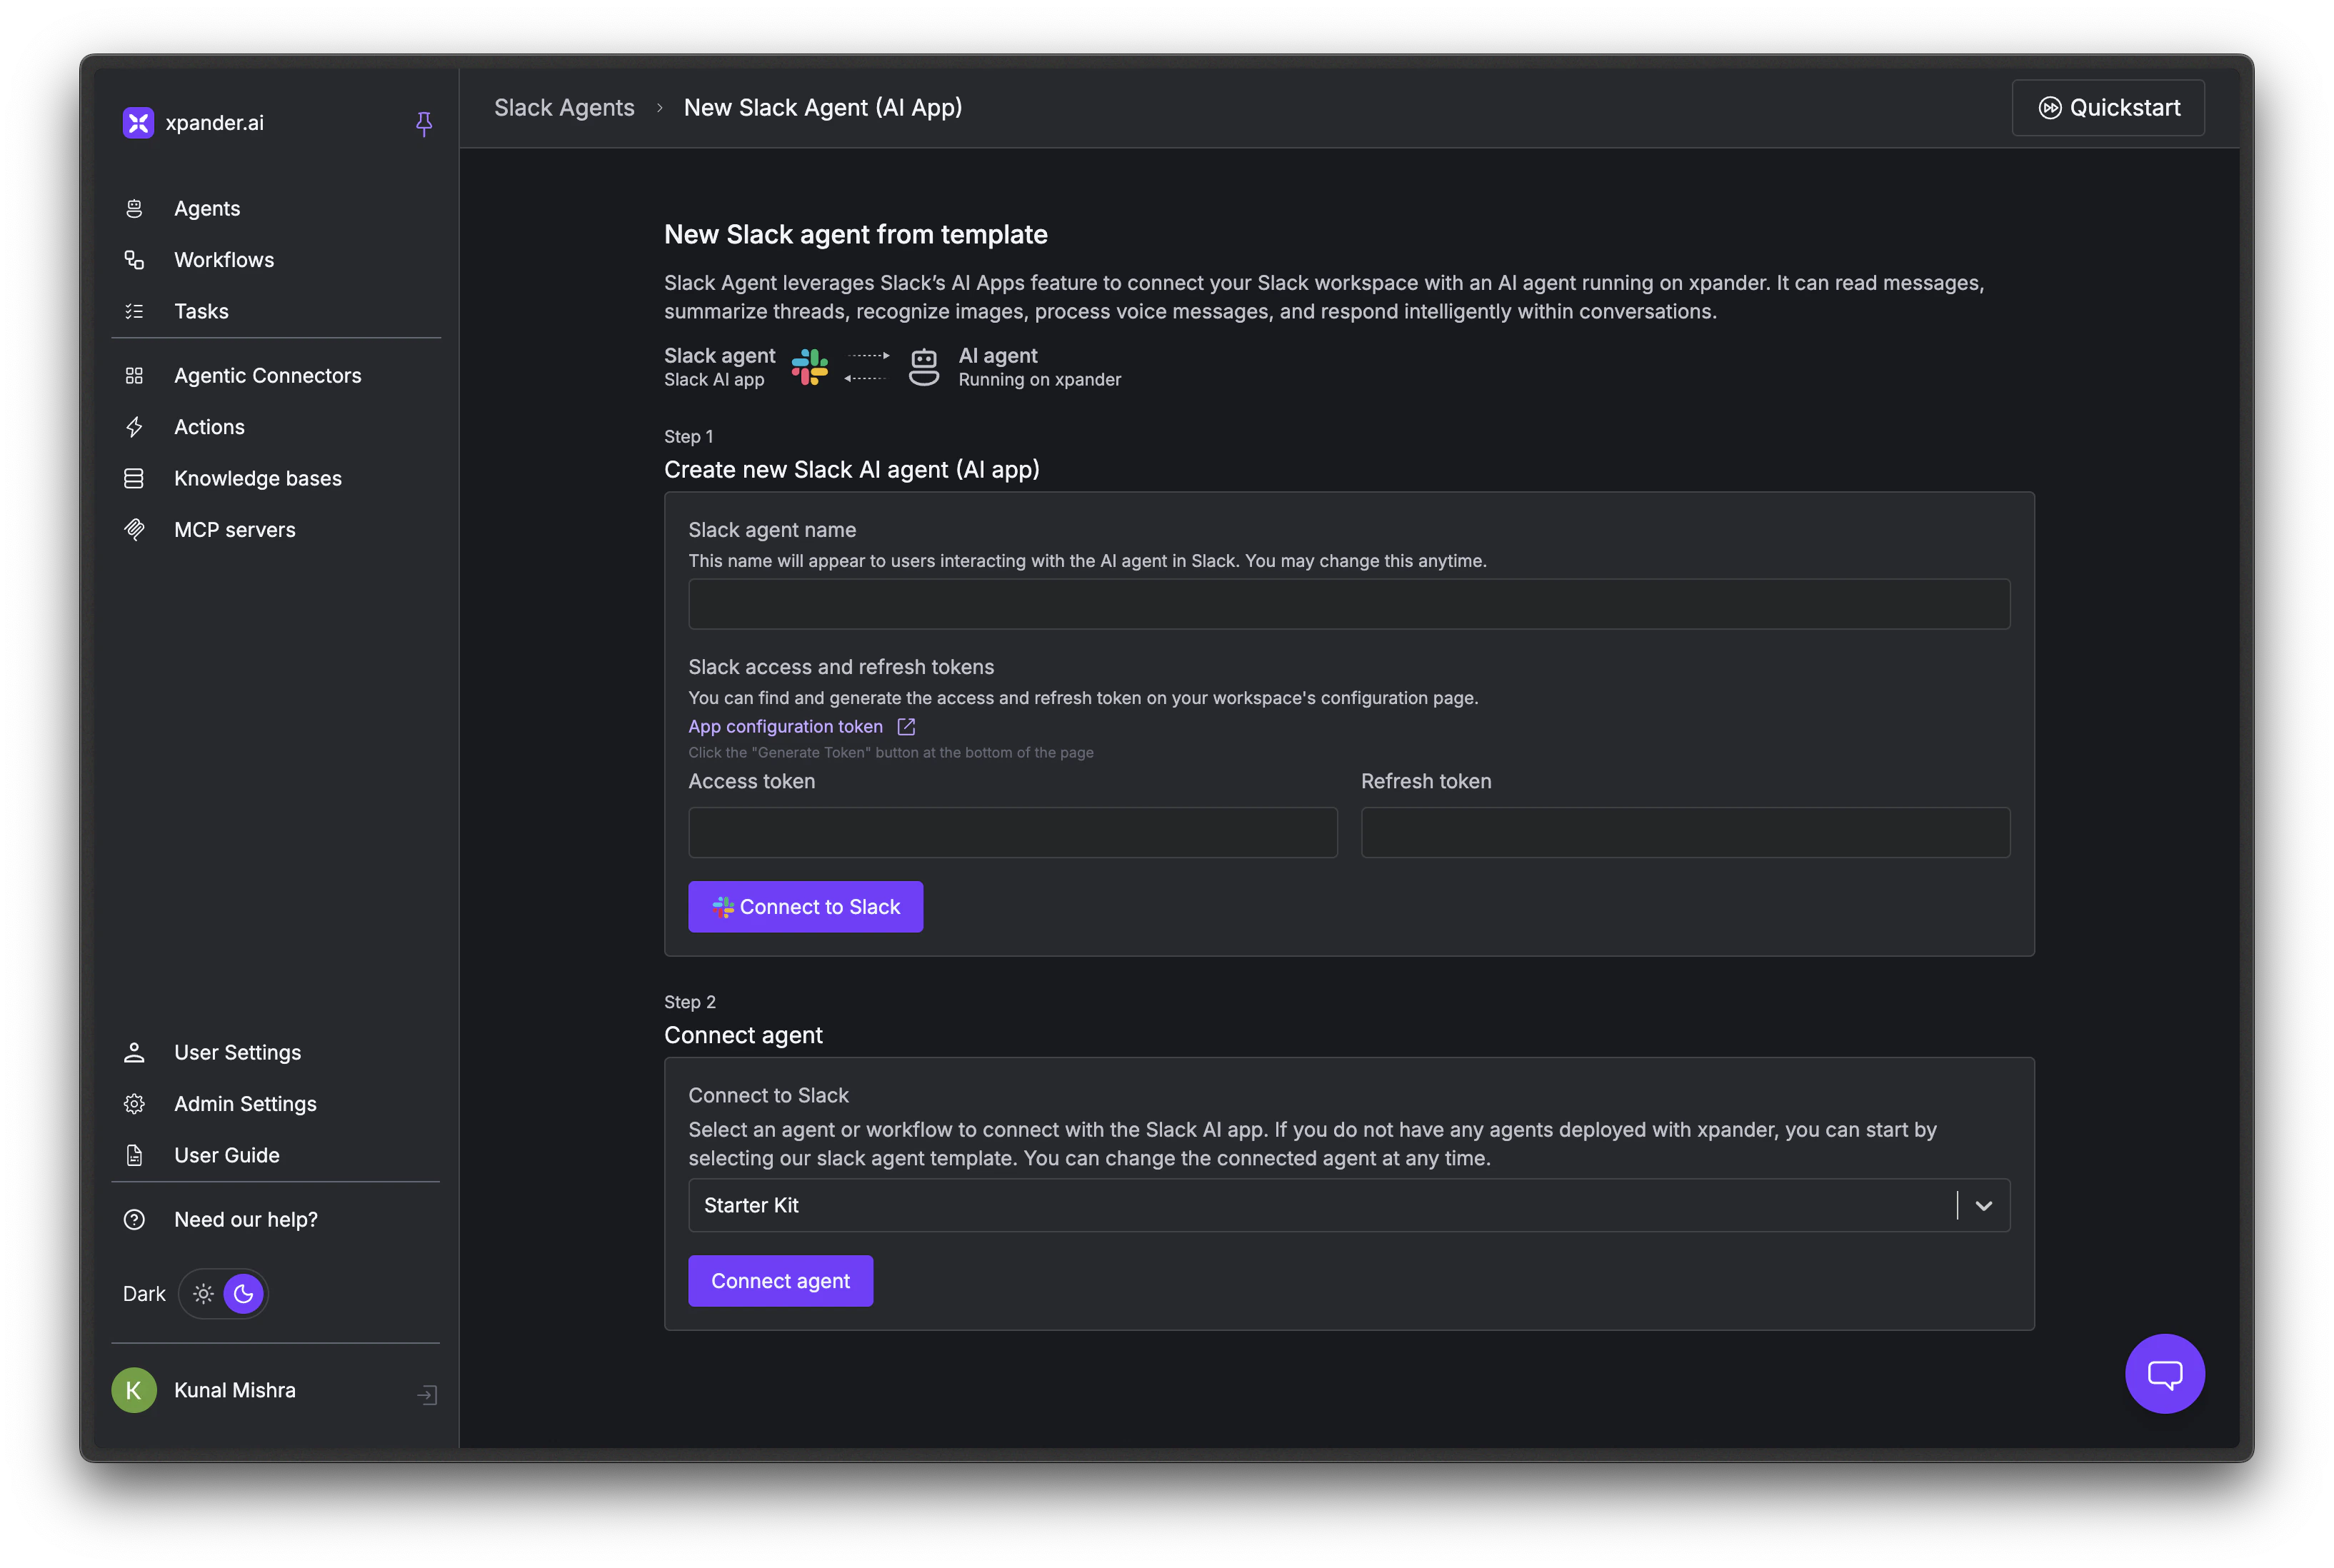This screenshot has width=2334, height=1568.
Task: Focus the Access token input
Action: pos(1012,832)
